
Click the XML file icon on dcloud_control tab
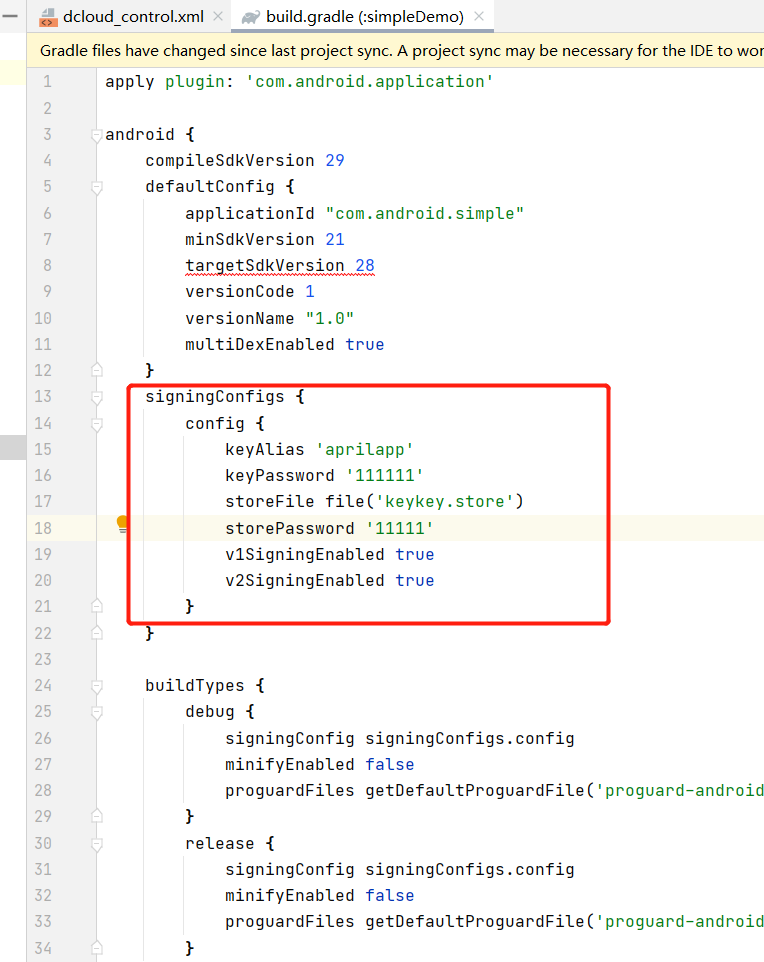(47, 17)
